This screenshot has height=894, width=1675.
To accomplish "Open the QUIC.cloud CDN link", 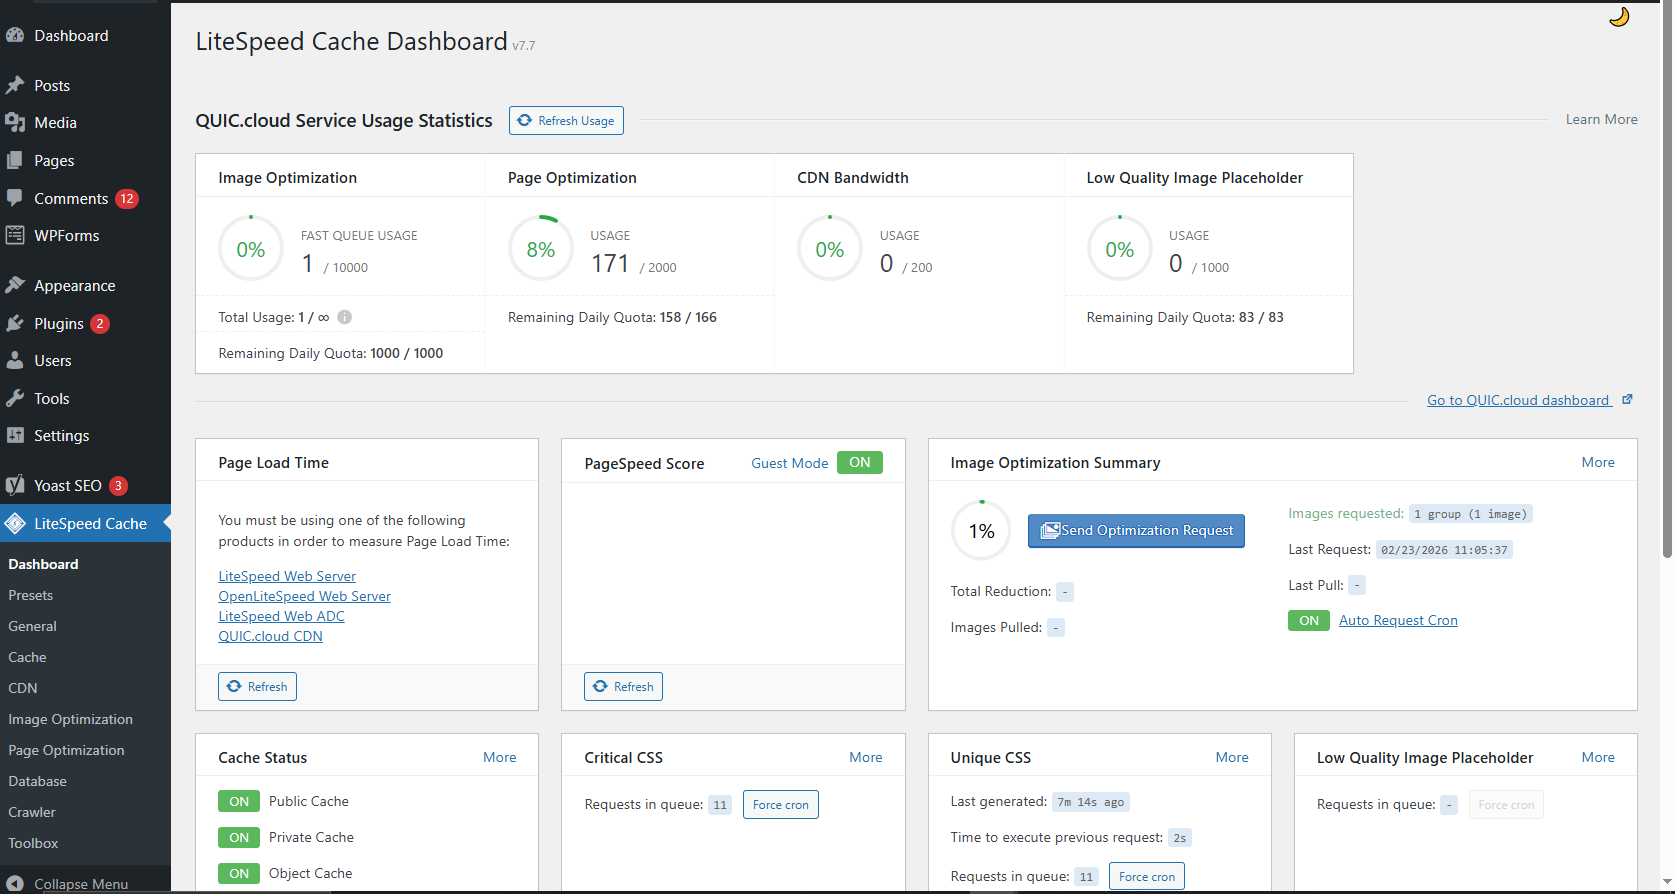I will [x=270, y=636].
